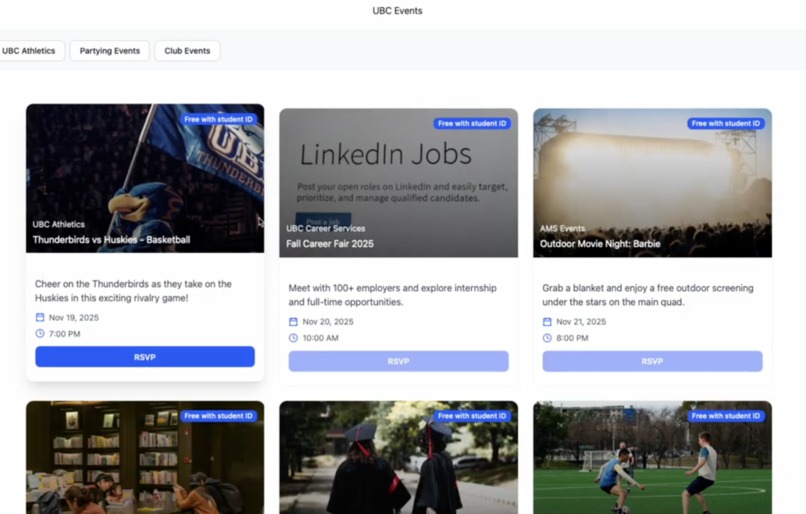The width and height of the screenshot is (806, 514).
Task: Click the Outdoor Movie Night: Barbie title
Action: (x=600, y=244)
